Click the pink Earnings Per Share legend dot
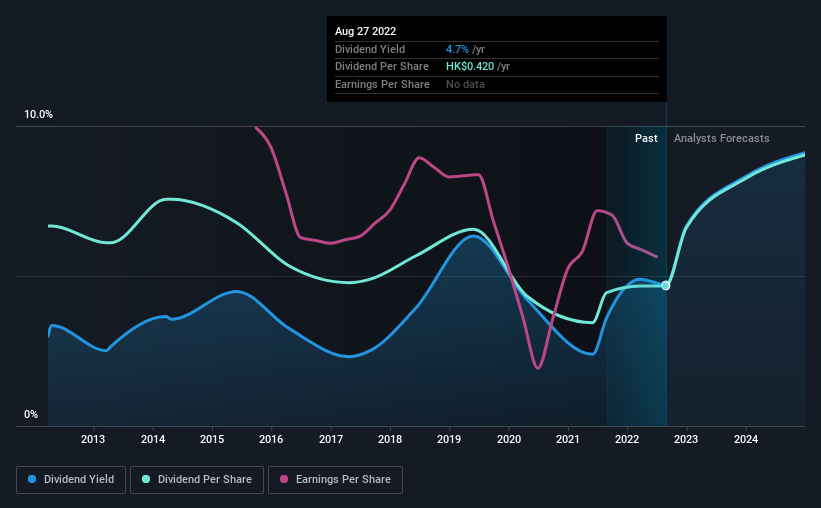 (x=284, y=479)
